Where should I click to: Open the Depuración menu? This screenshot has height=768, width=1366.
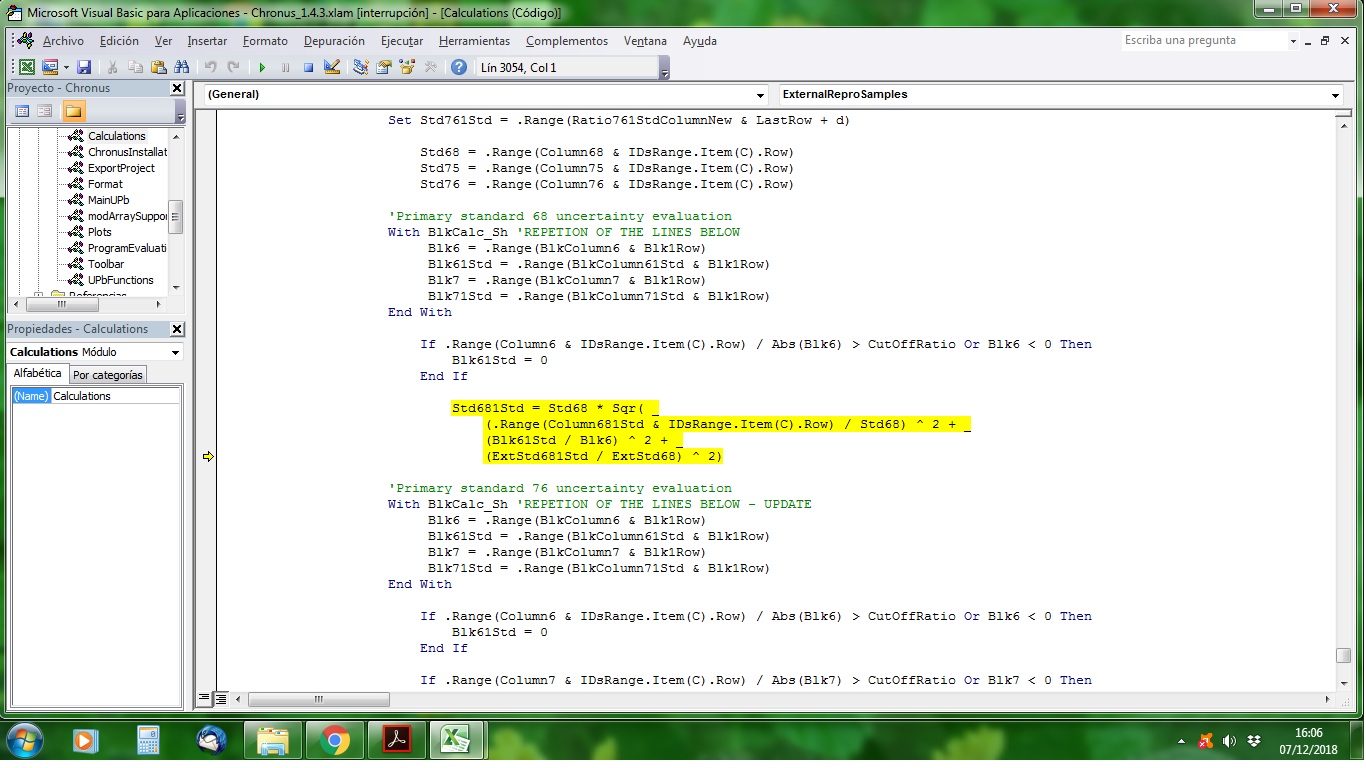coord(334,41)
